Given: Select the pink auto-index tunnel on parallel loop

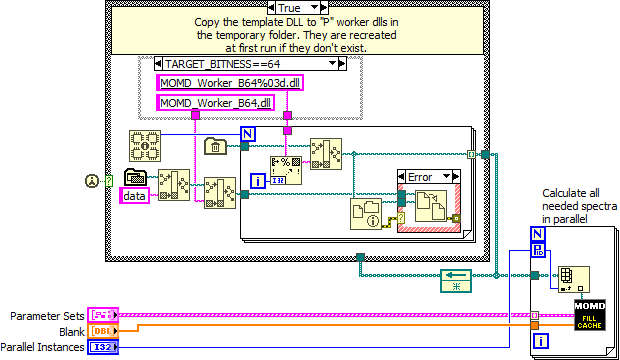Looking at the screenshot, I should tap(535, 315).
